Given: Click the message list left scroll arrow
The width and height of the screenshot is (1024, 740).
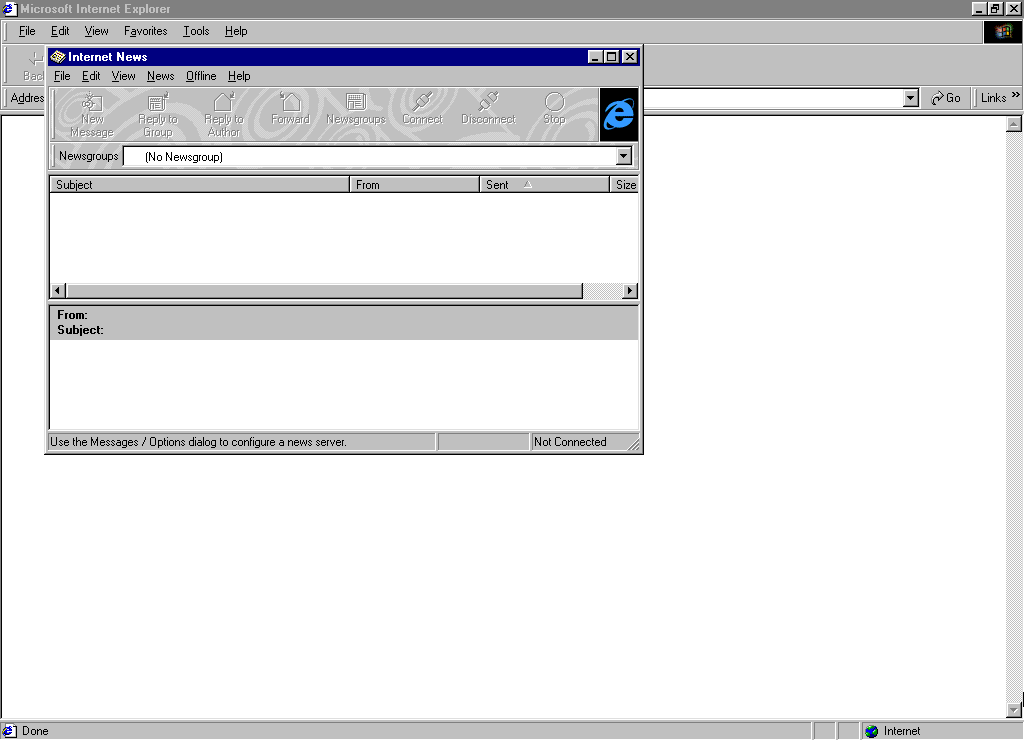Looking at the screenshot, I should (58, 291).
